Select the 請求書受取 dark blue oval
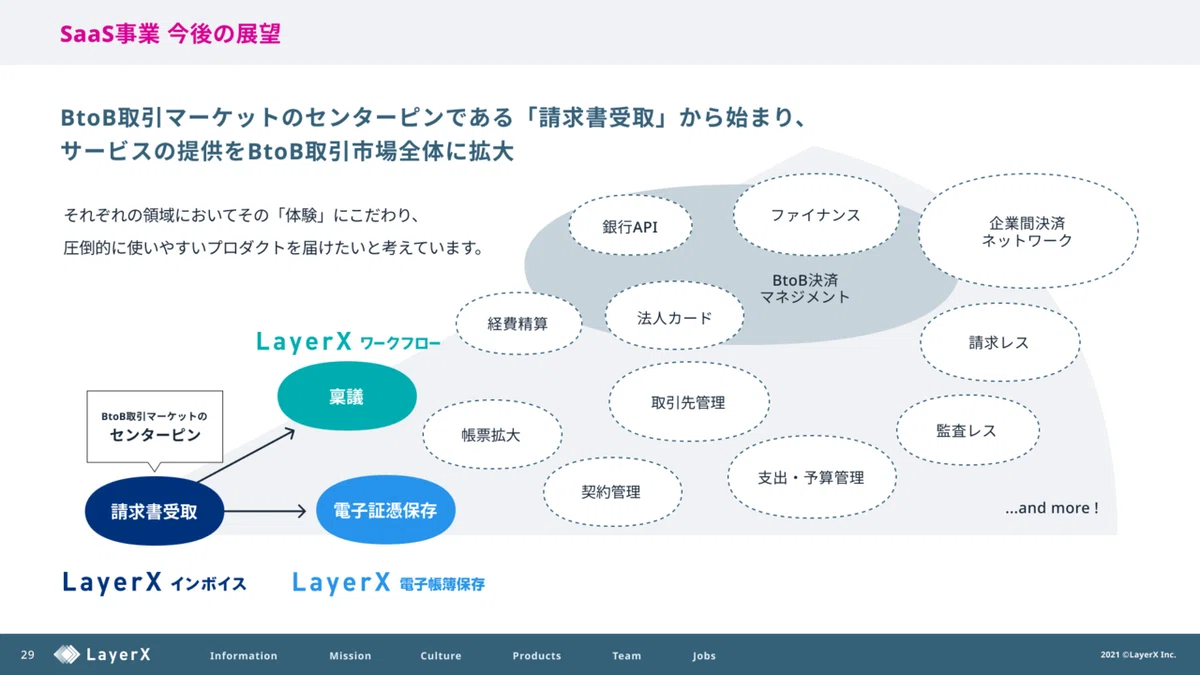Screen dimensions: 1200x675 click(x=154, y=512)
